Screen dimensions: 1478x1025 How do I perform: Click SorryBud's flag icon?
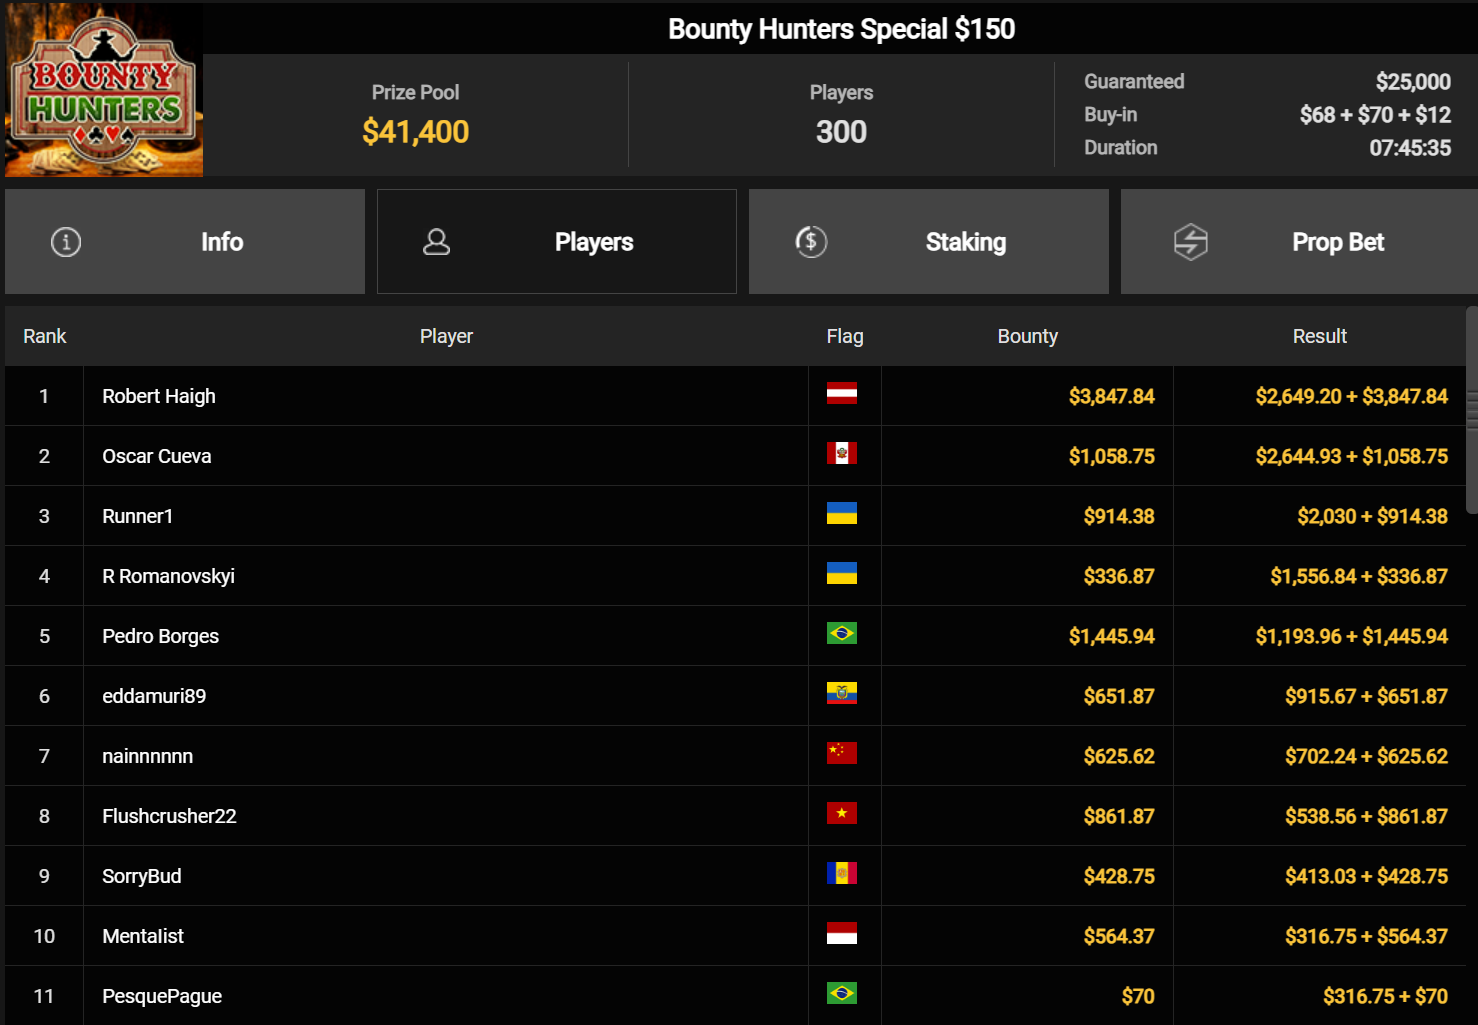842,874
